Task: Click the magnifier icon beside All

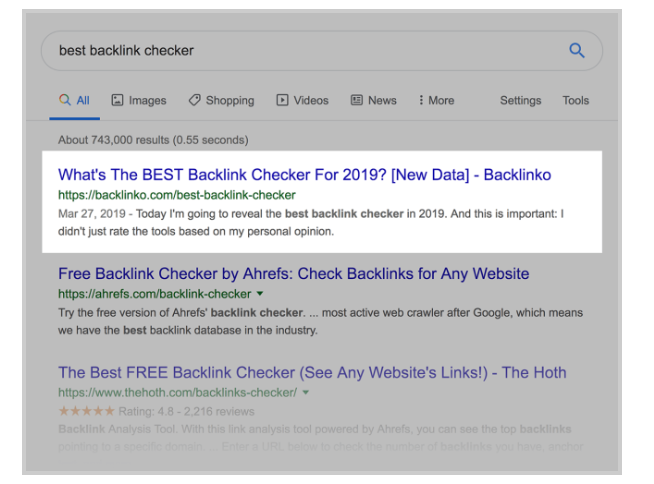Action: pyautogui.click(x=65, y=100)
